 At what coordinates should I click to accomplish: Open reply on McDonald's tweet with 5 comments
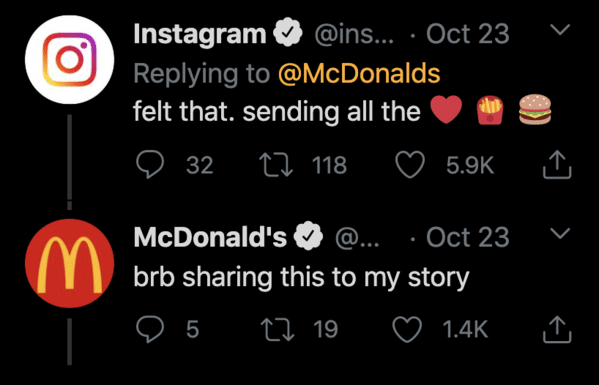click(150, 329)
